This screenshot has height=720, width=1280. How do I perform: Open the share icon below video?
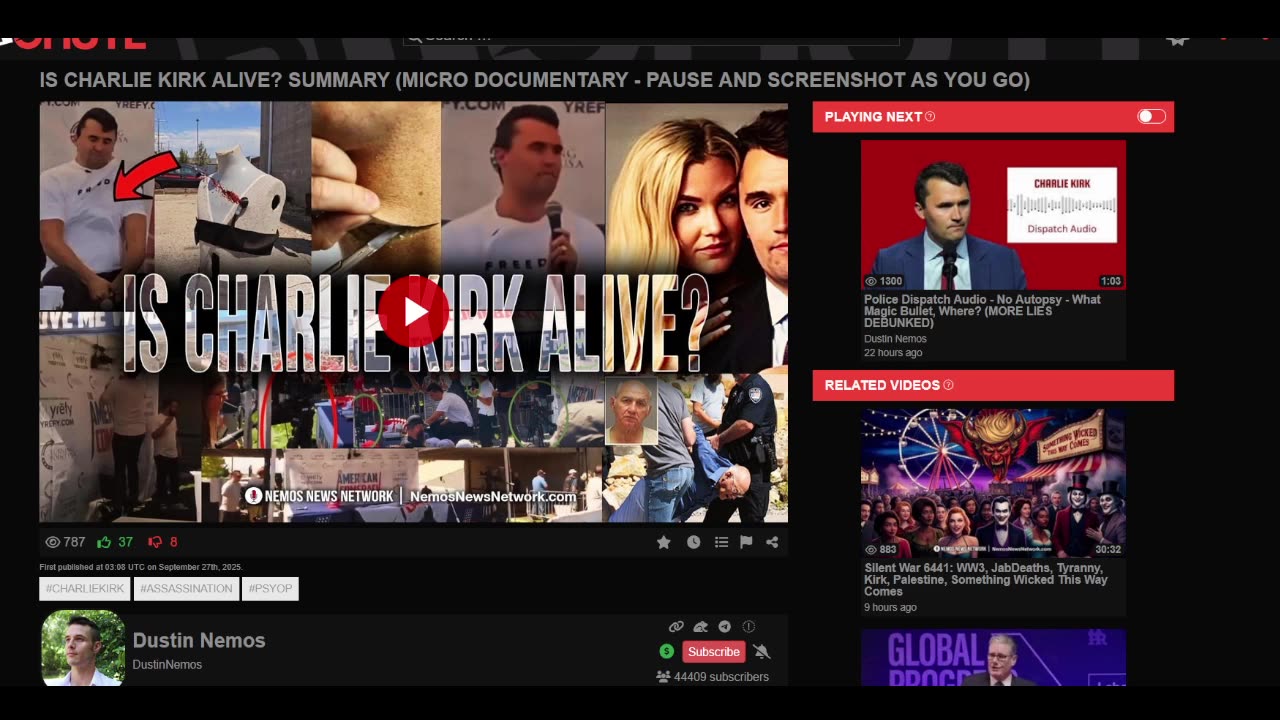[x=772, y=542]
